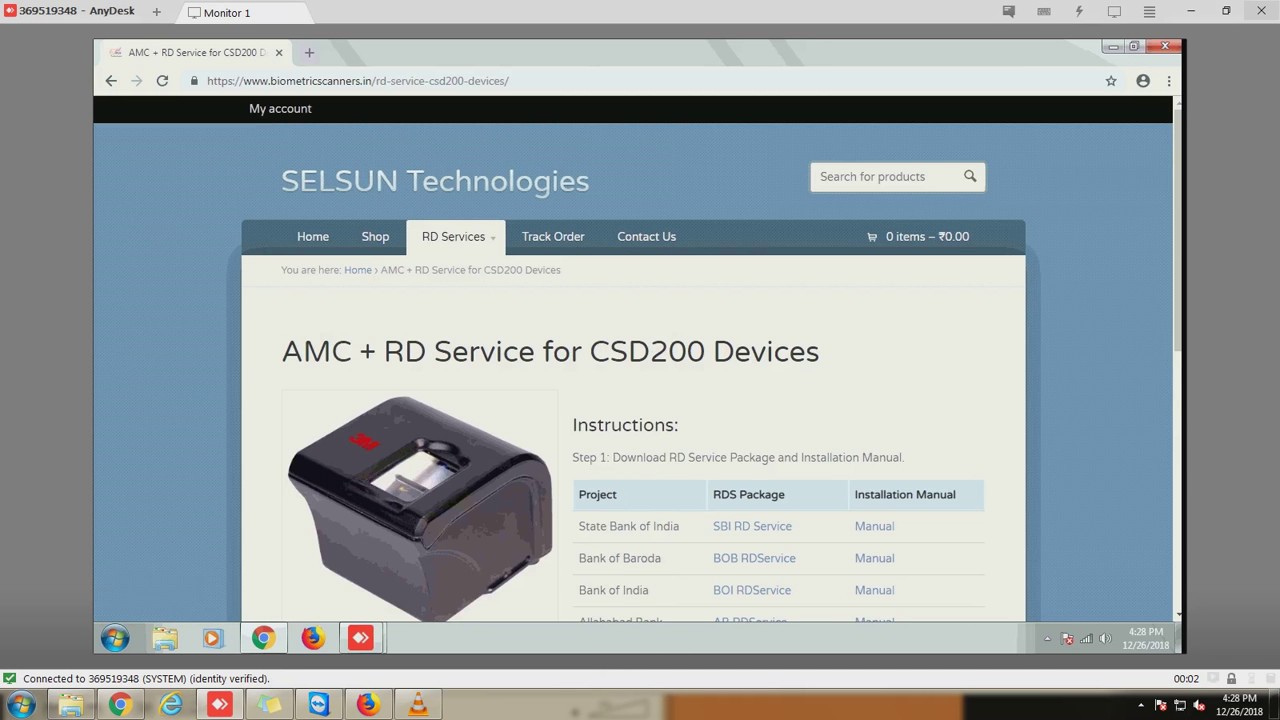Open the AnyDesk display settings monitor icon
The height and width of the screenshot is (720, 1280).
click(x=1114, y=12)
